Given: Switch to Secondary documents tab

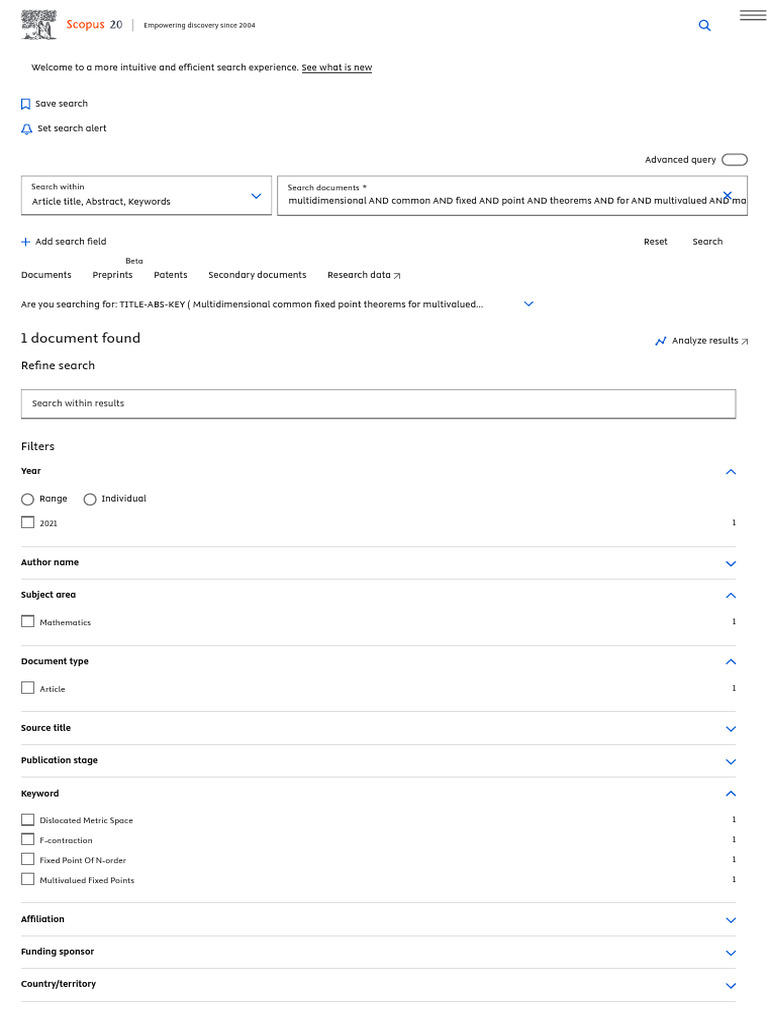Looking at the screenshot, I should tap(257, 275).
